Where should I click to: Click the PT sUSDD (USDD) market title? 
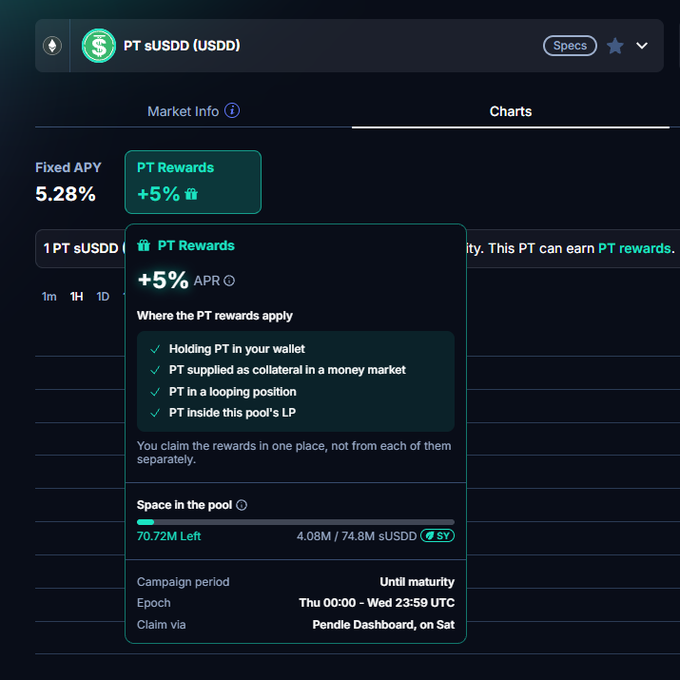tap(182, 46)
